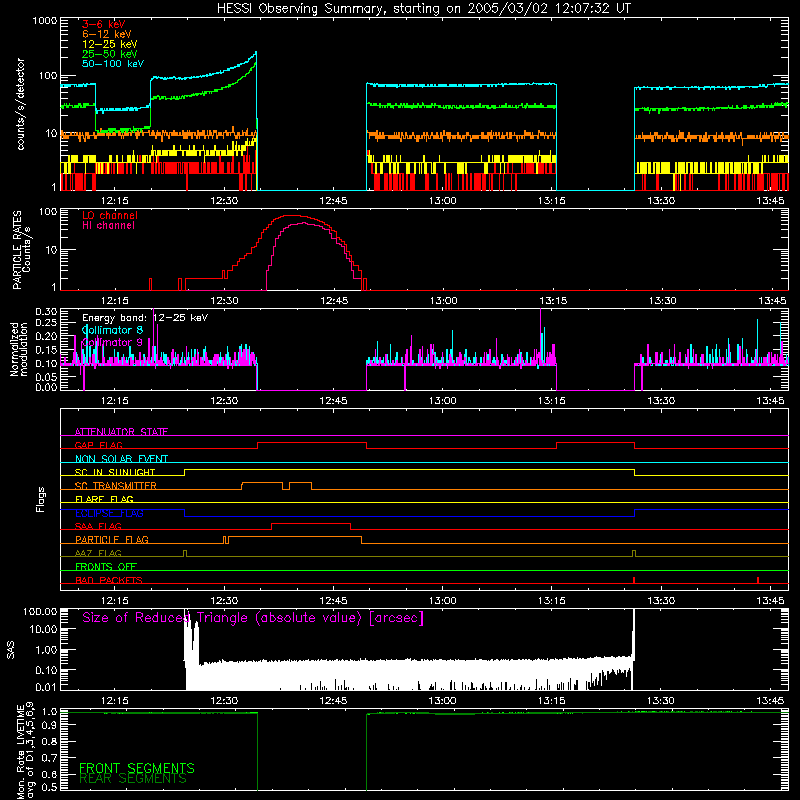Image resolution: width=800 pixels, height=800 pixels.
Task: Click the SAA_FLAG label
Action: (98, 526)
